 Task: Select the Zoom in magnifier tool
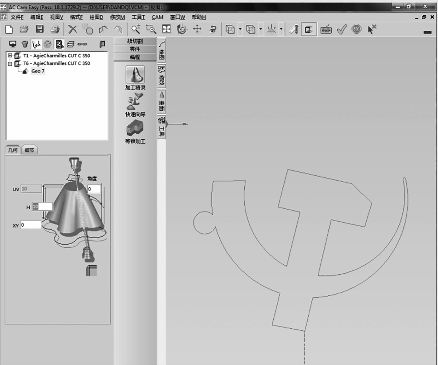pos(135,29)
